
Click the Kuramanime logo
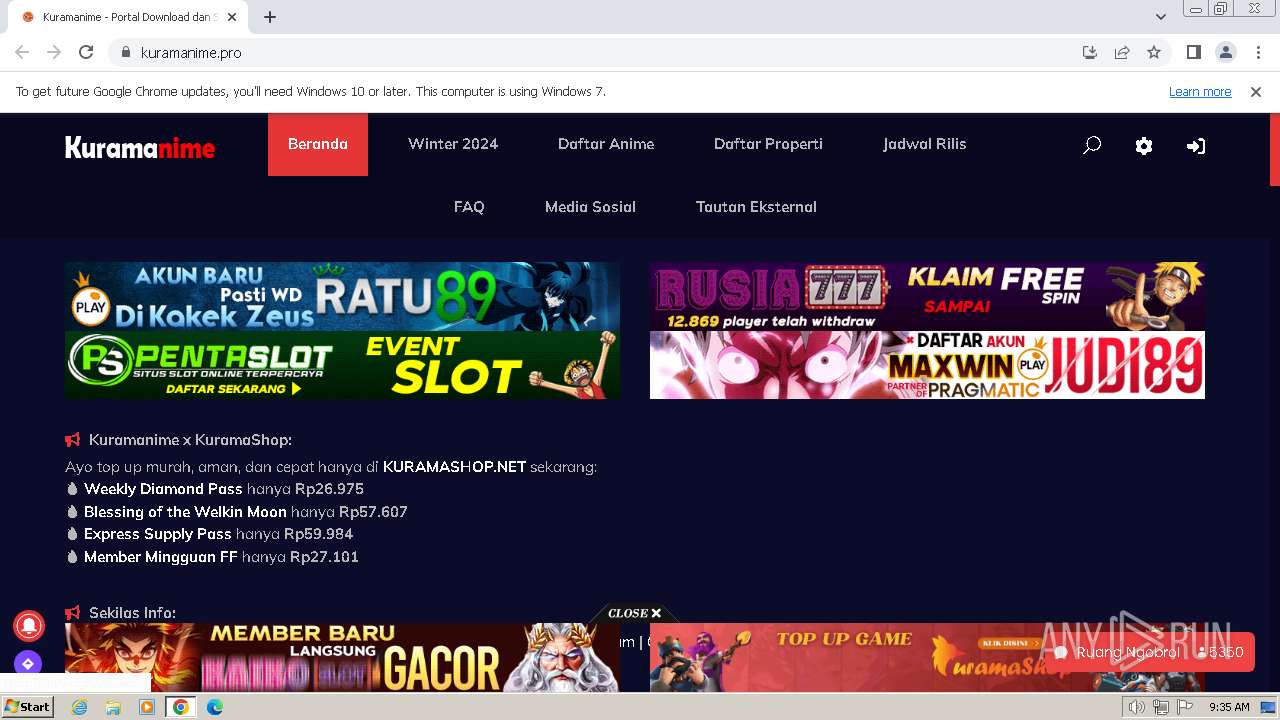(x=140, y=148)
